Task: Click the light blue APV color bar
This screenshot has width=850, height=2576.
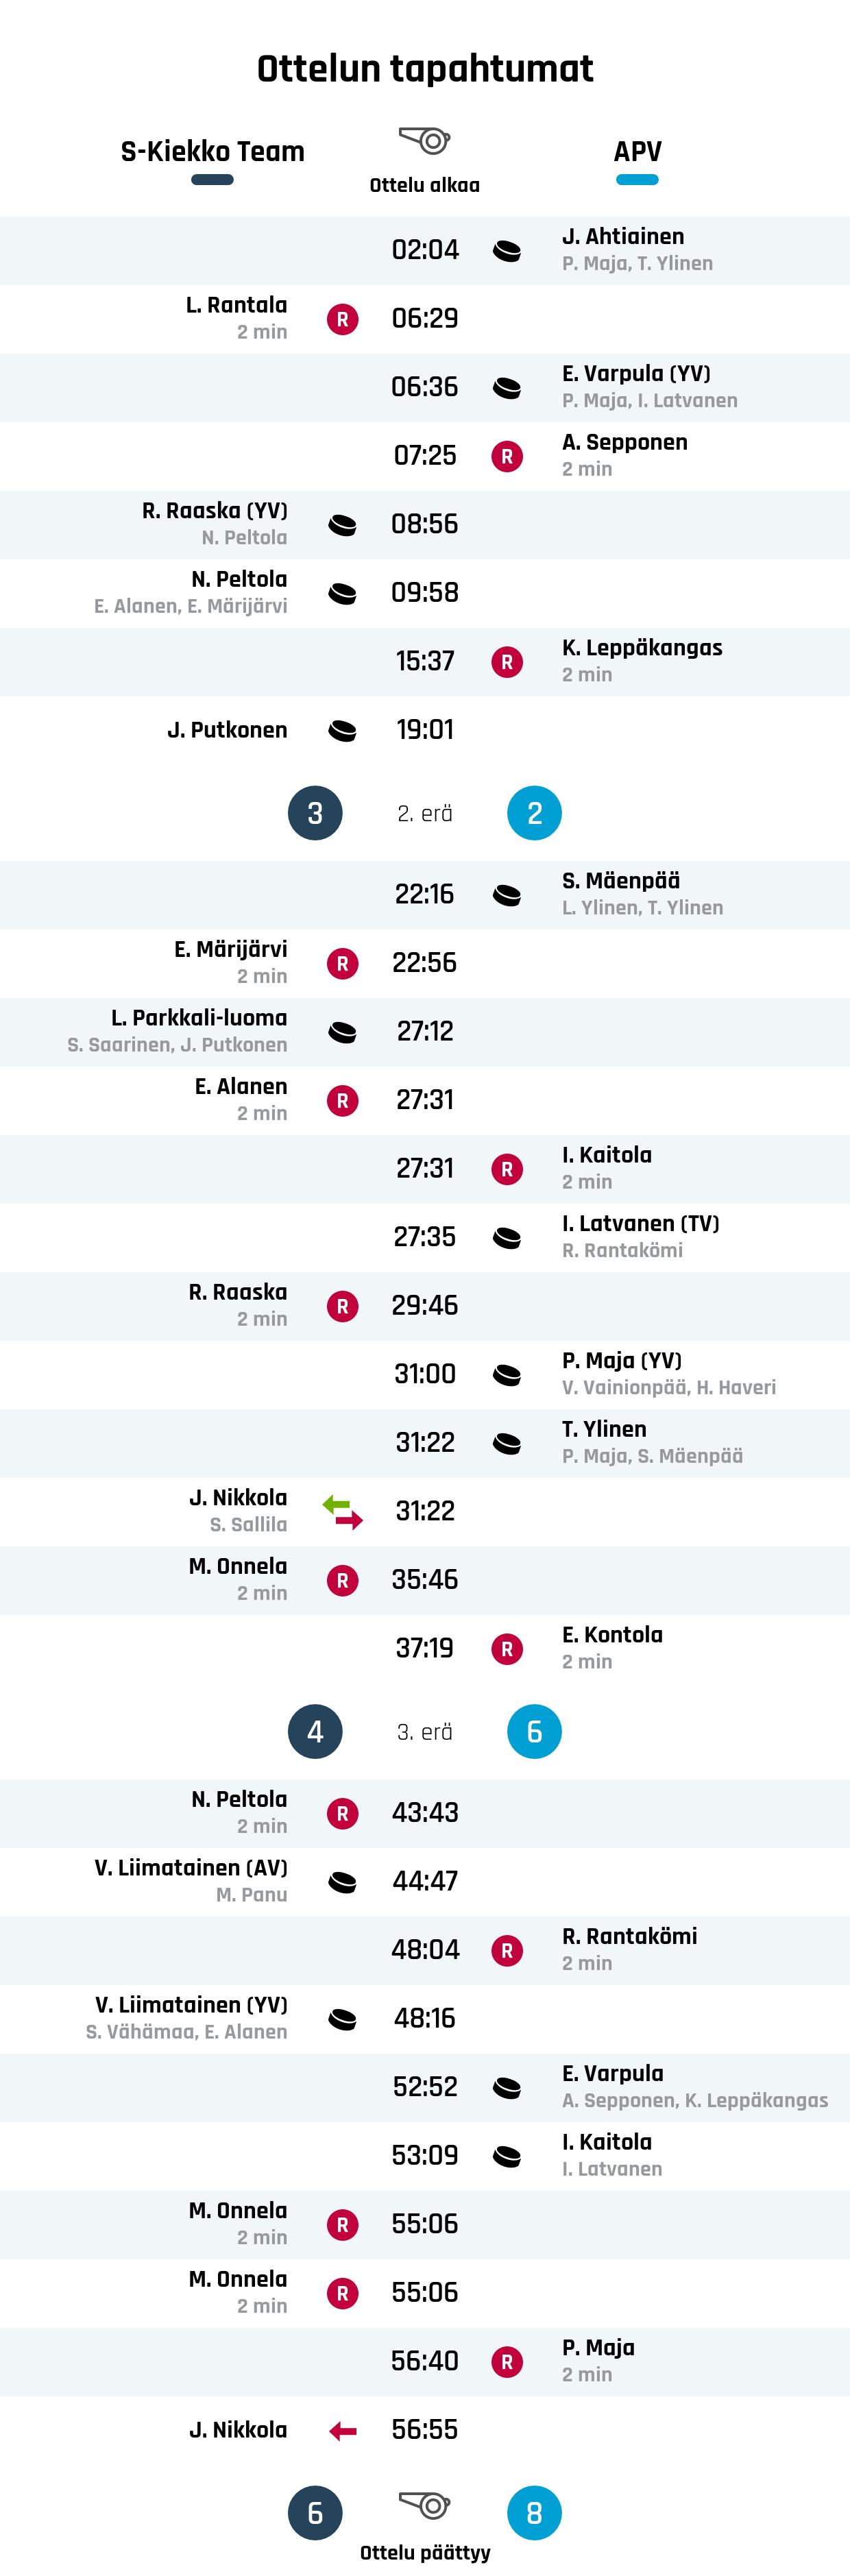Action: 637,180
